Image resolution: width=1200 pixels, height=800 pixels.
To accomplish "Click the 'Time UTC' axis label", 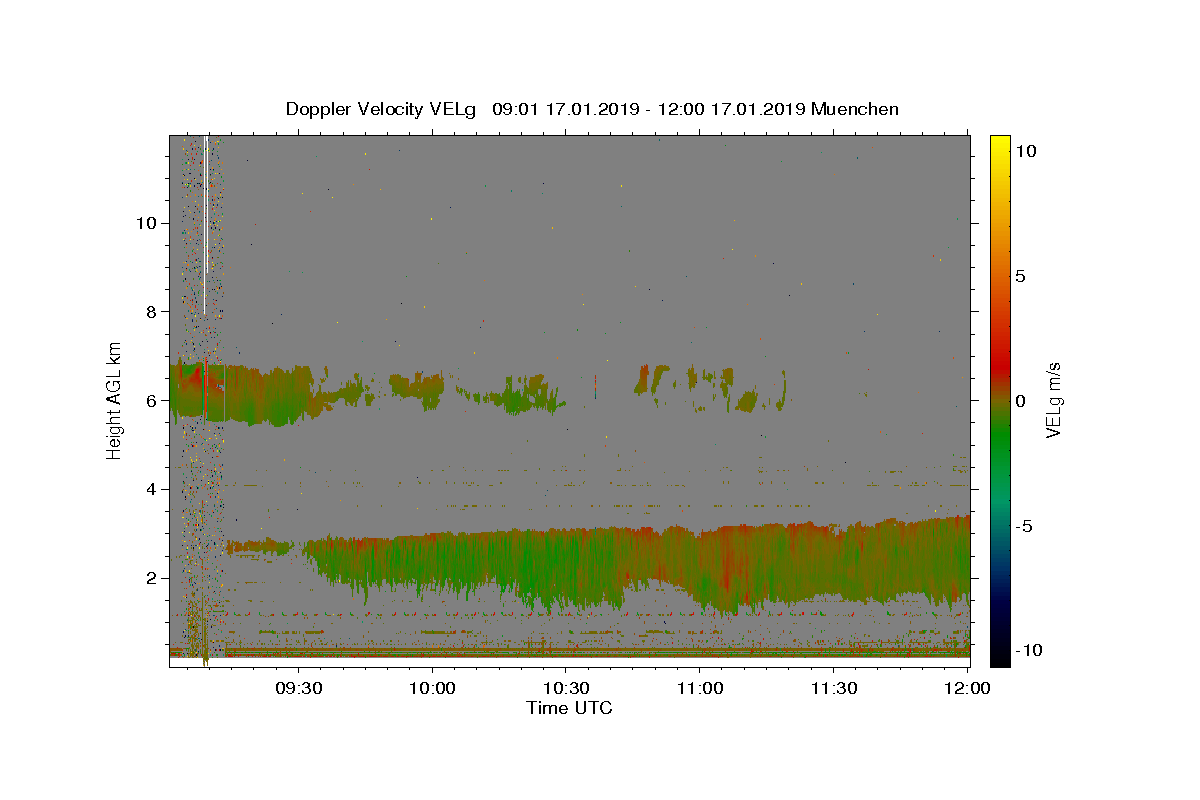I will pyautogui.click(x=569, y=708).
